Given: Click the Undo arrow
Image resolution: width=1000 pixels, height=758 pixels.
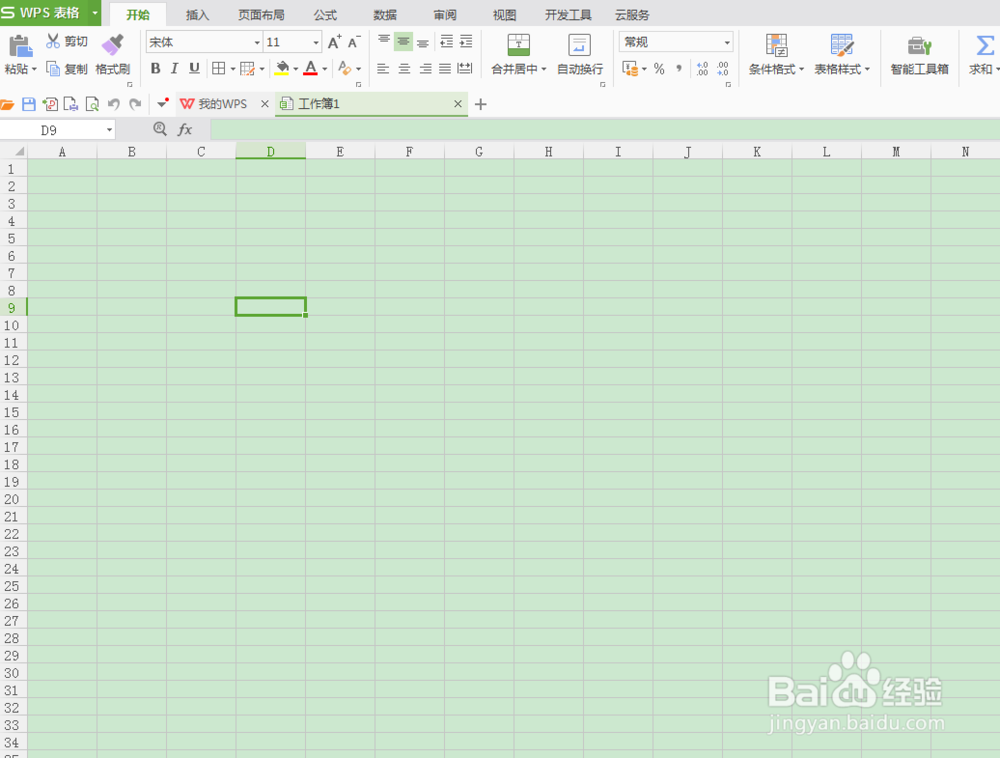Looking at the screenshot, I should pyautogui.click(x=114, y=104).
